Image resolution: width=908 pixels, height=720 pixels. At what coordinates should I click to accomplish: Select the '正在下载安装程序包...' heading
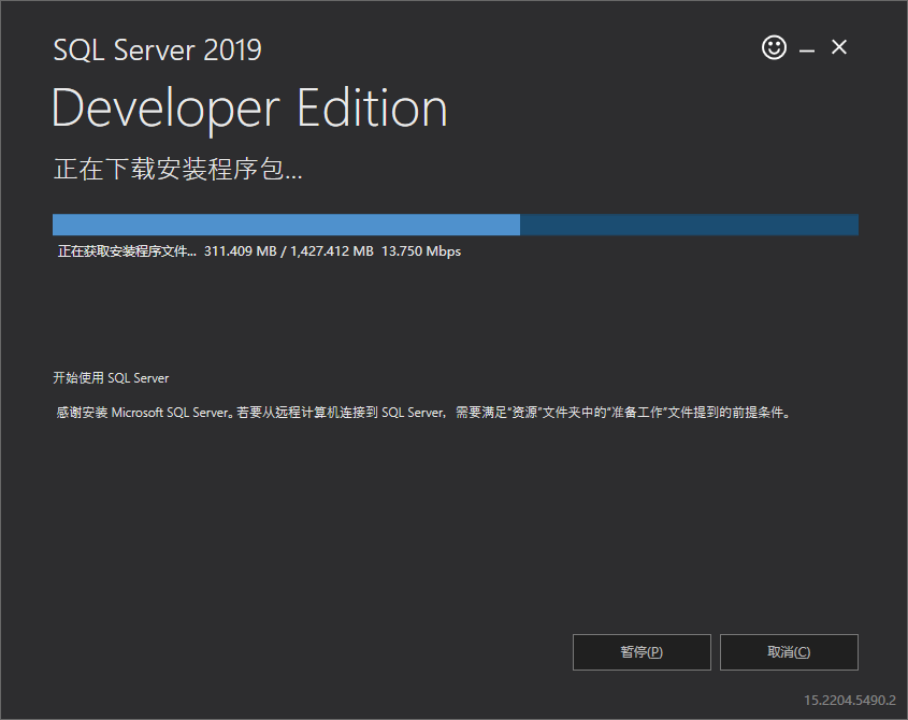tap(178, 169)
